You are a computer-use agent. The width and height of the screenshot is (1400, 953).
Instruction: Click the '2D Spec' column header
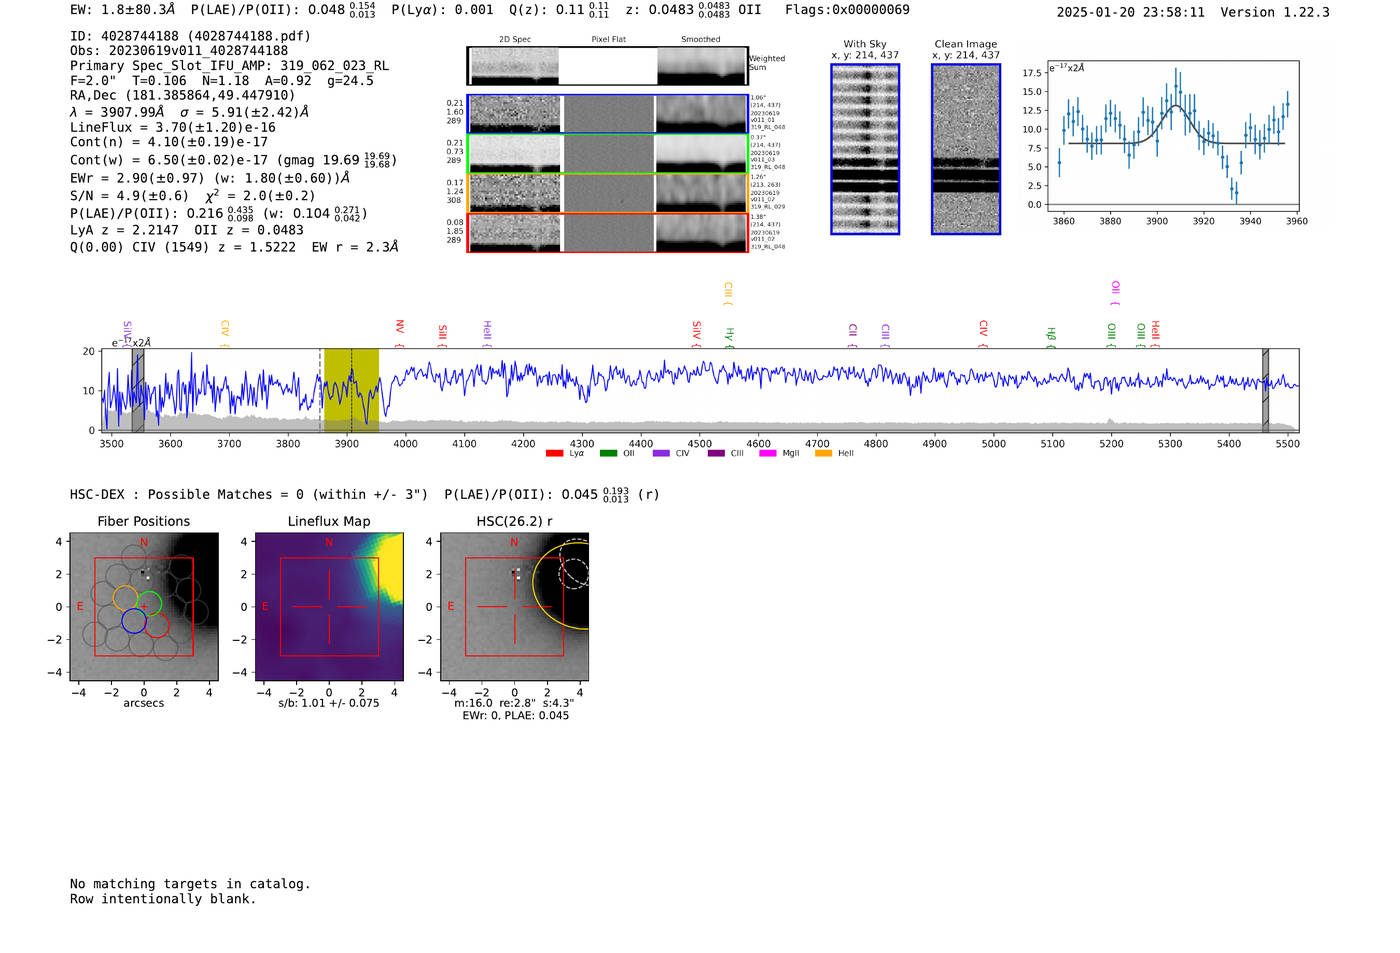tap(515, 40)
